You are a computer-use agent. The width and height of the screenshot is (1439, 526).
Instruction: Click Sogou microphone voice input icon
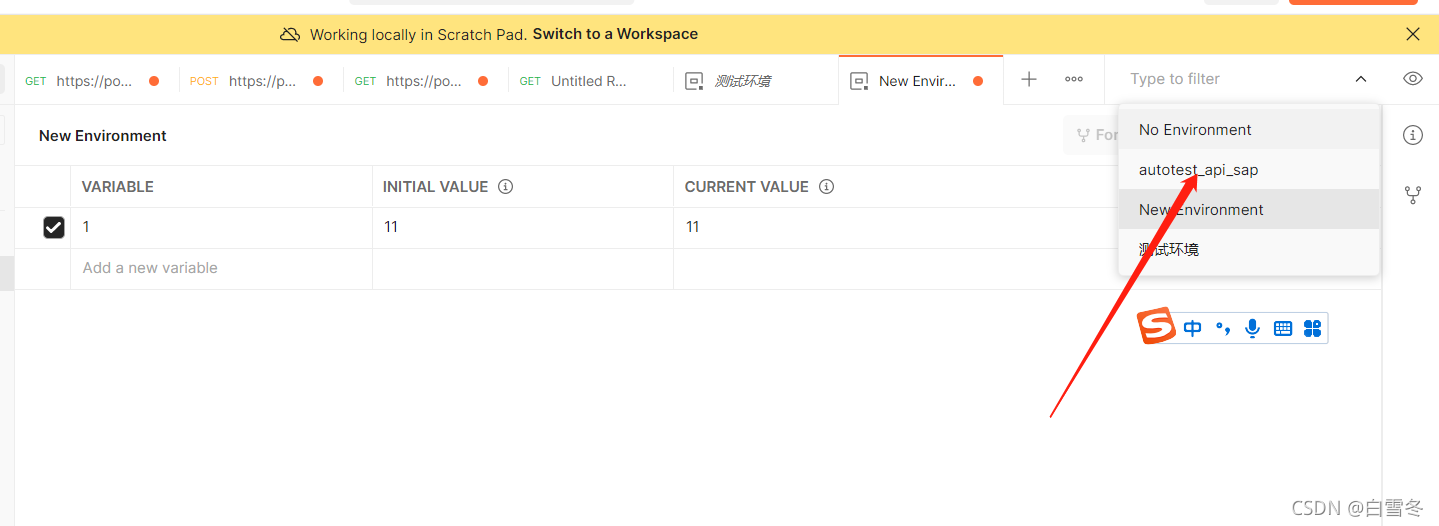click(x=1252, y=328)
